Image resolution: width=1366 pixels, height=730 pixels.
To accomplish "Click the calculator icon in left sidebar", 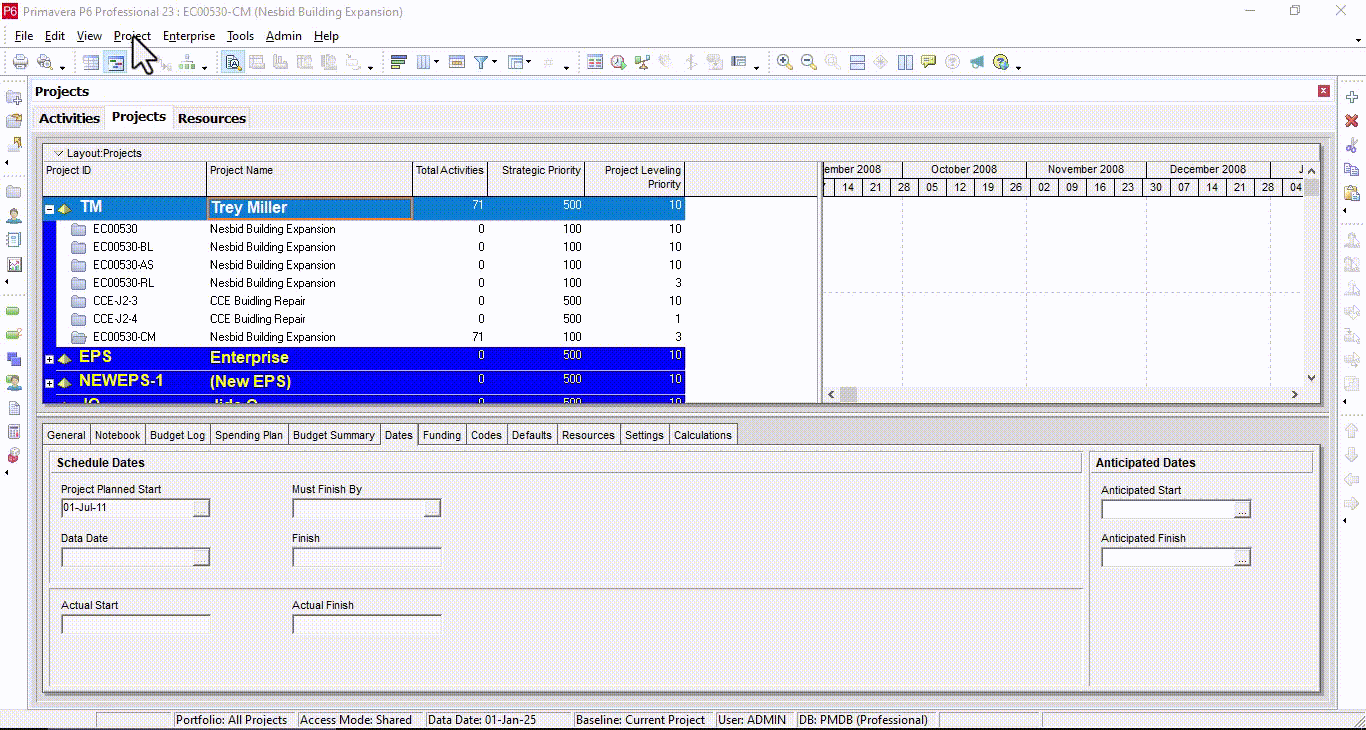I will coord(14,432).
